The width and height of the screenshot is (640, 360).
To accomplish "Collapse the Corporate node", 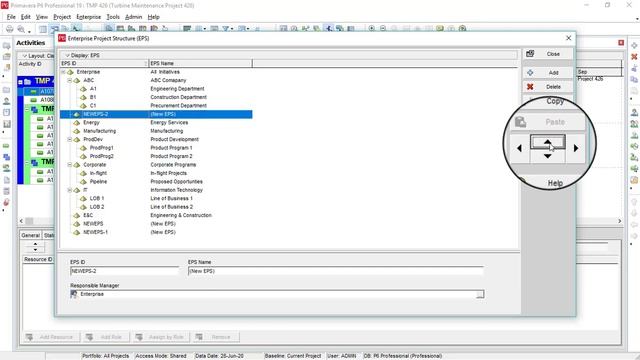I will point(70,164).
